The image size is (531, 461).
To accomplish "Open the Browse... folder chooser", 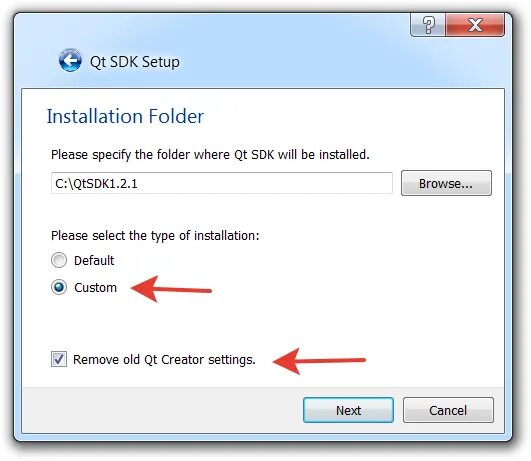I will point(446,183).
